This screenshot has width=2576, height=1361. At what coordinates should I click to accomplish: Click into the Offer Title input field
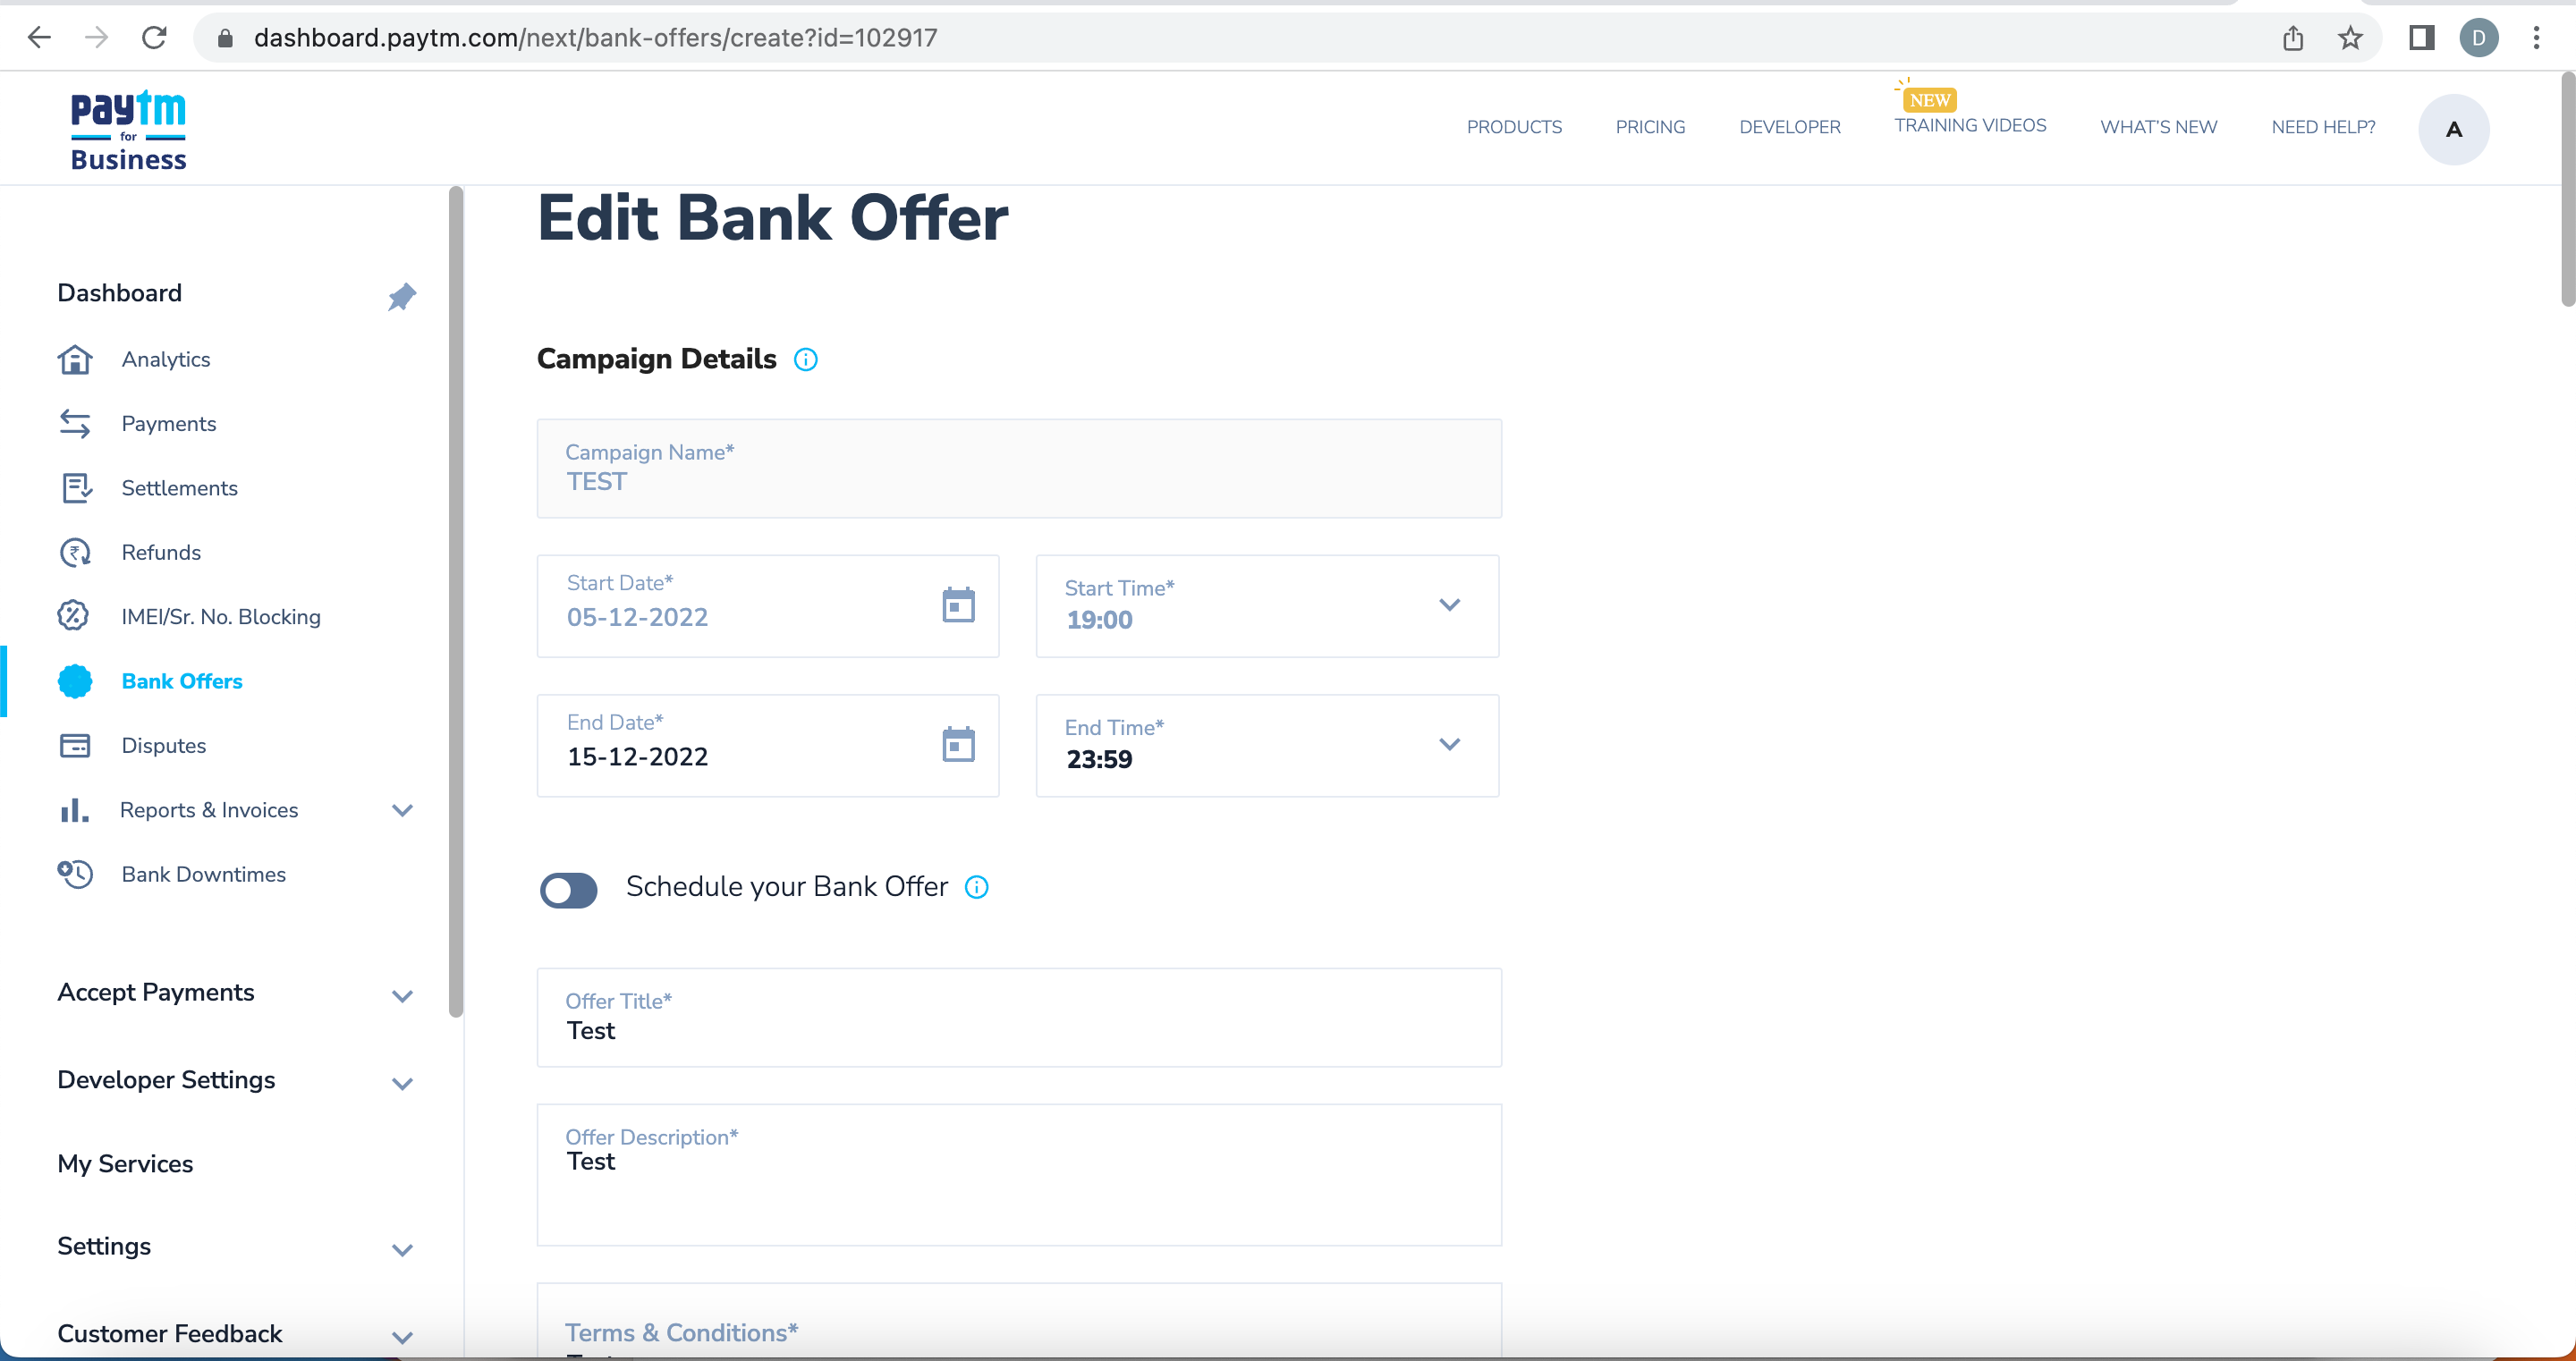tap(1018, 1030)
